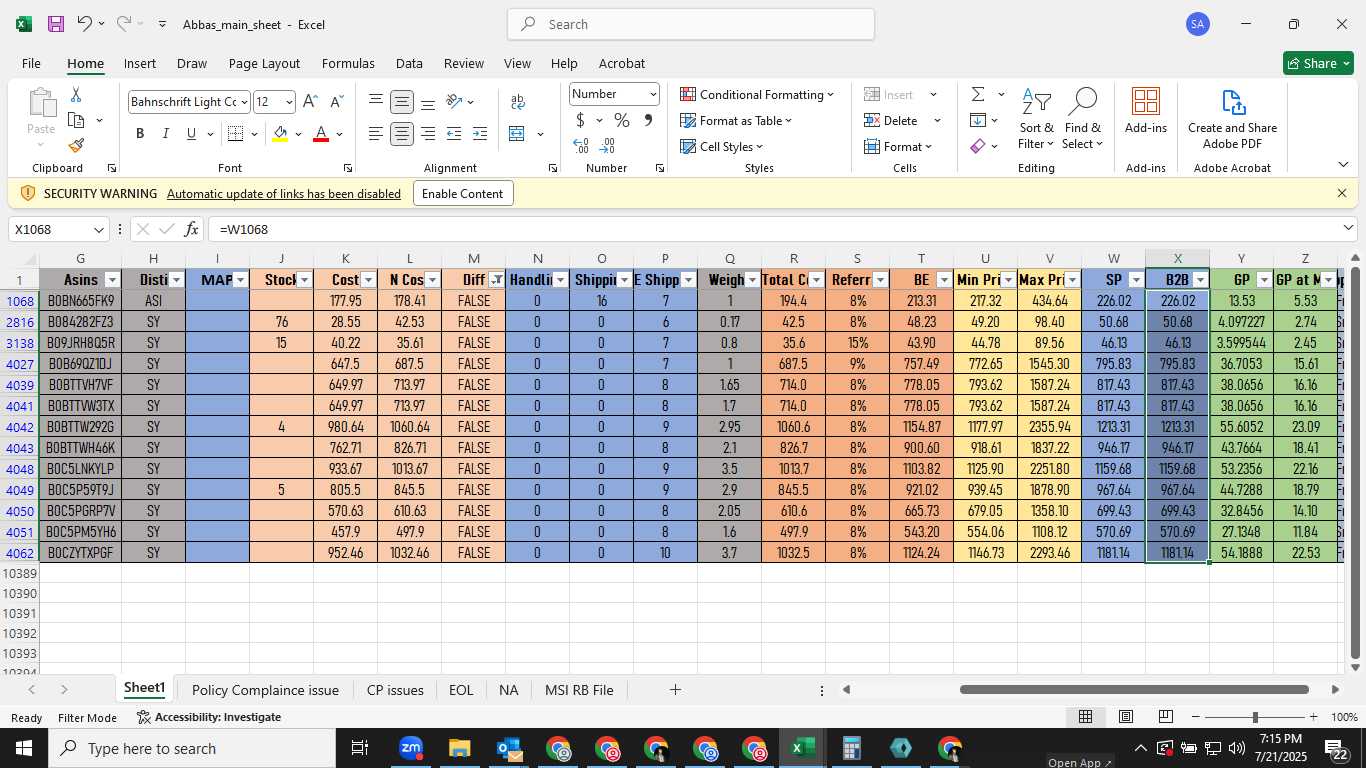The width and height of the screenshot is (1366, 768).
Task: Click the Save icon in title bar
Action: tap(56, 24)
